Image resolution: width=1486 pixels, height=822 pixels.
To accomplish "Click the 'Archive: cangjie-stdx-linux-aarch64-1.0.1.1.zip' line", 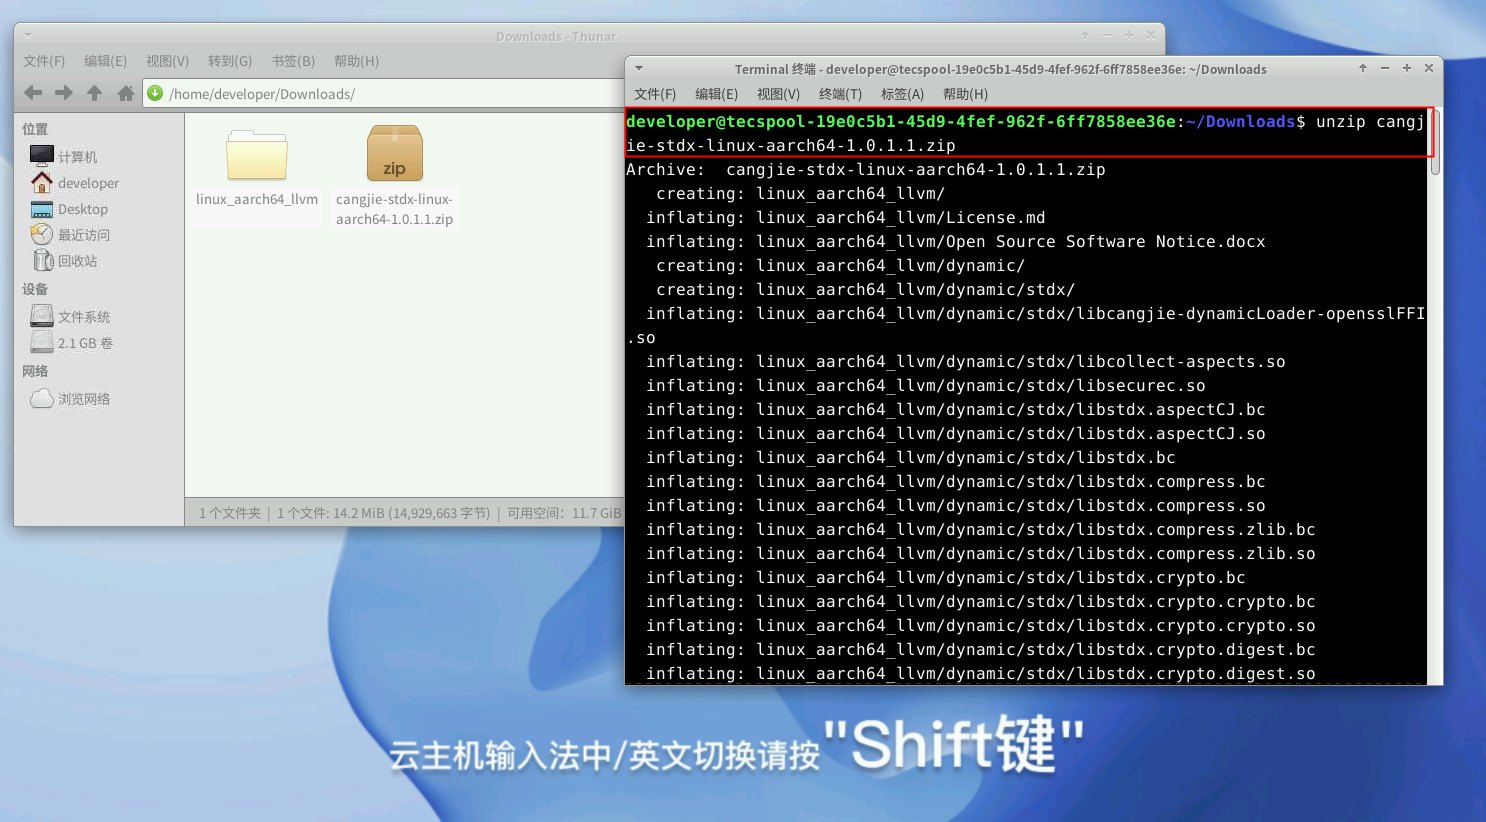I will click(866, 169).
